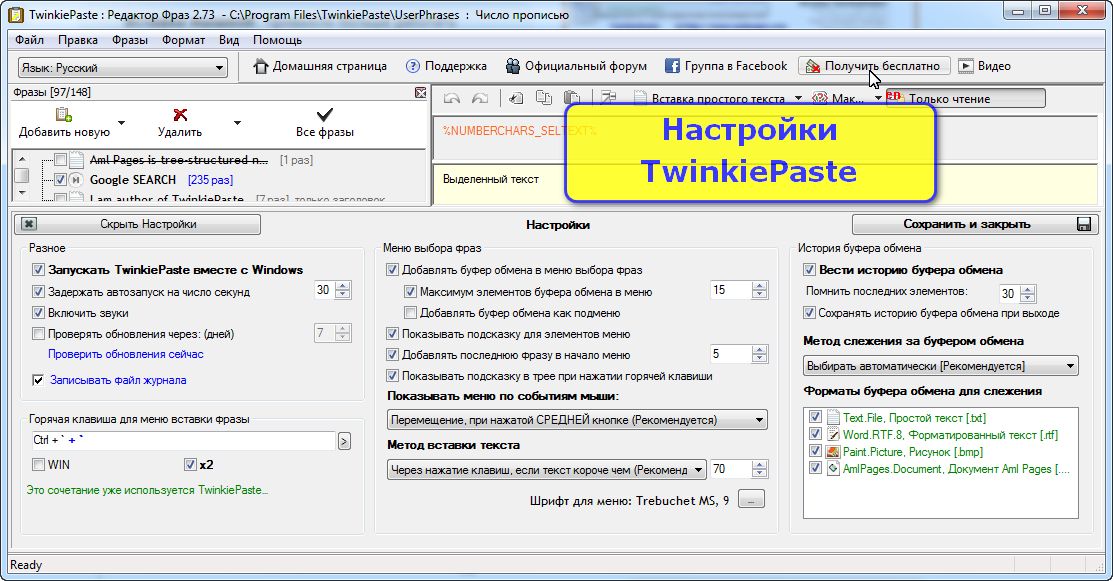
Task: Open Группа в Facebook
Action: pyautogui.click(x=725, y=66)
